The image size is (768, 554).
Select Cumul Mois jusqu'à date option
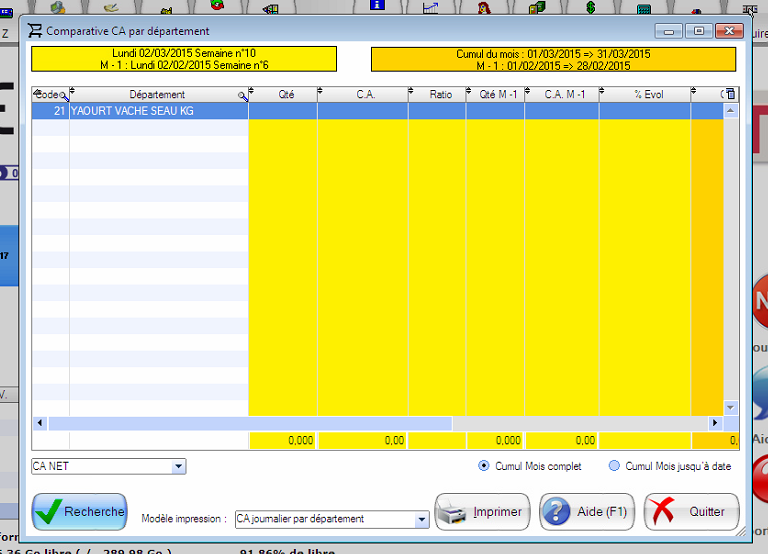[614, 466]
